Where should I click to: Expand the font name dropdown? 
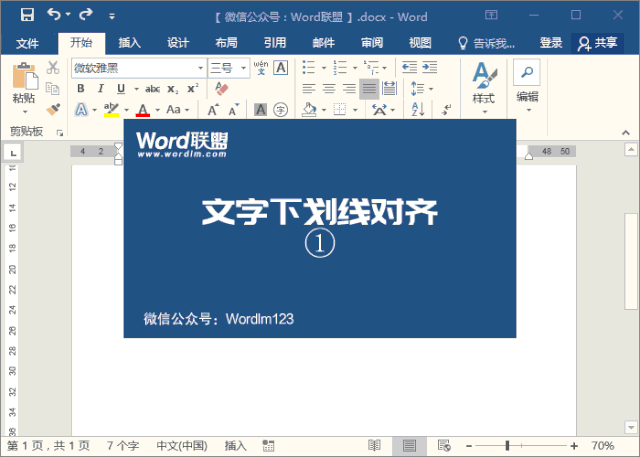(x=200, y=68)
